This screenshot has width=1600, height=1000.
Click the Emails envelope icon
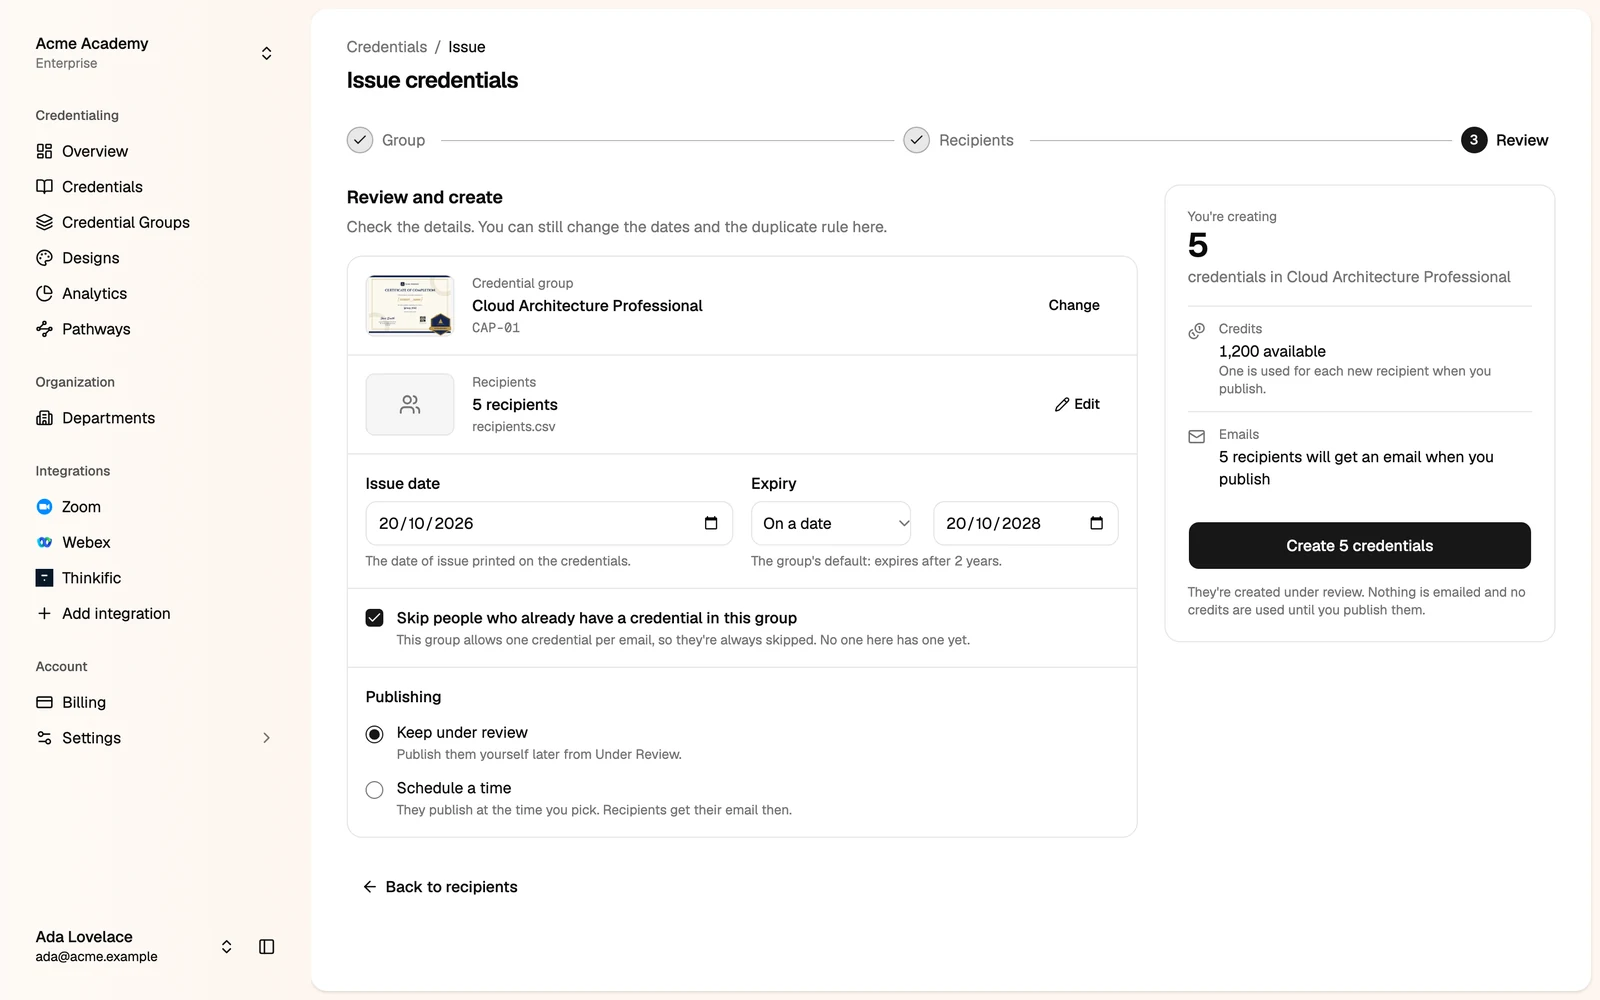[x=1197, y=437]
